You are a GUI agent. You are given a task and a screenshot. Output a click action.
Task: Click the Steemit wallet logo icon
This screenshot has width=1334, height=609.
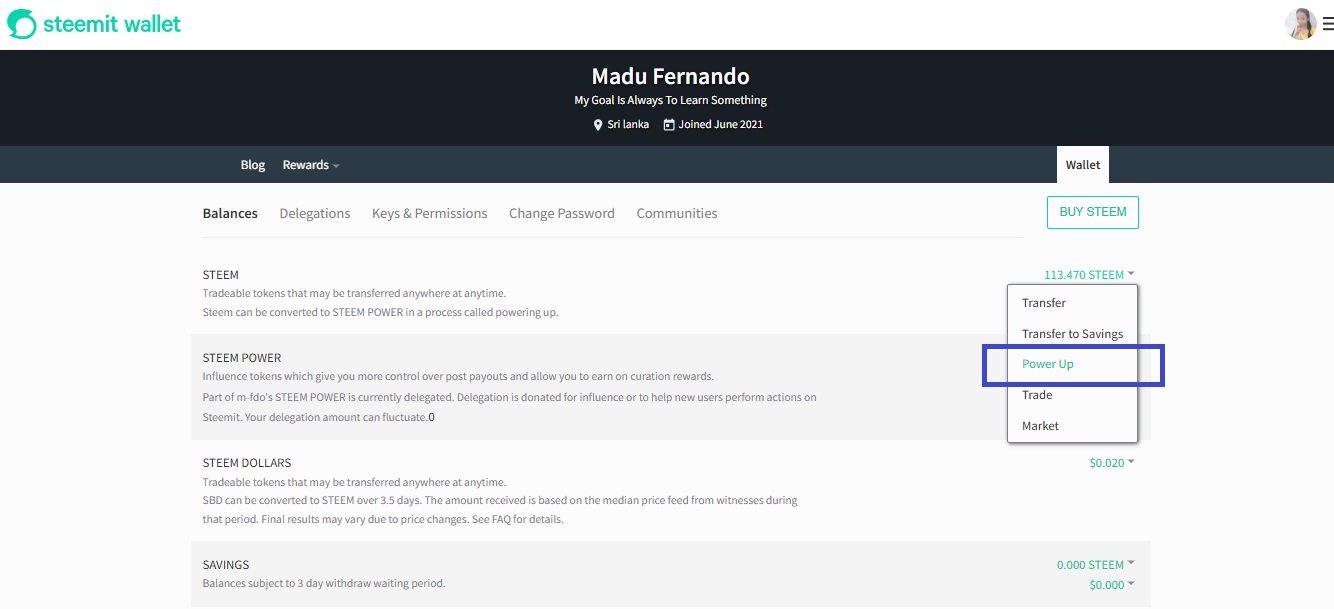[x=21, y=24]
